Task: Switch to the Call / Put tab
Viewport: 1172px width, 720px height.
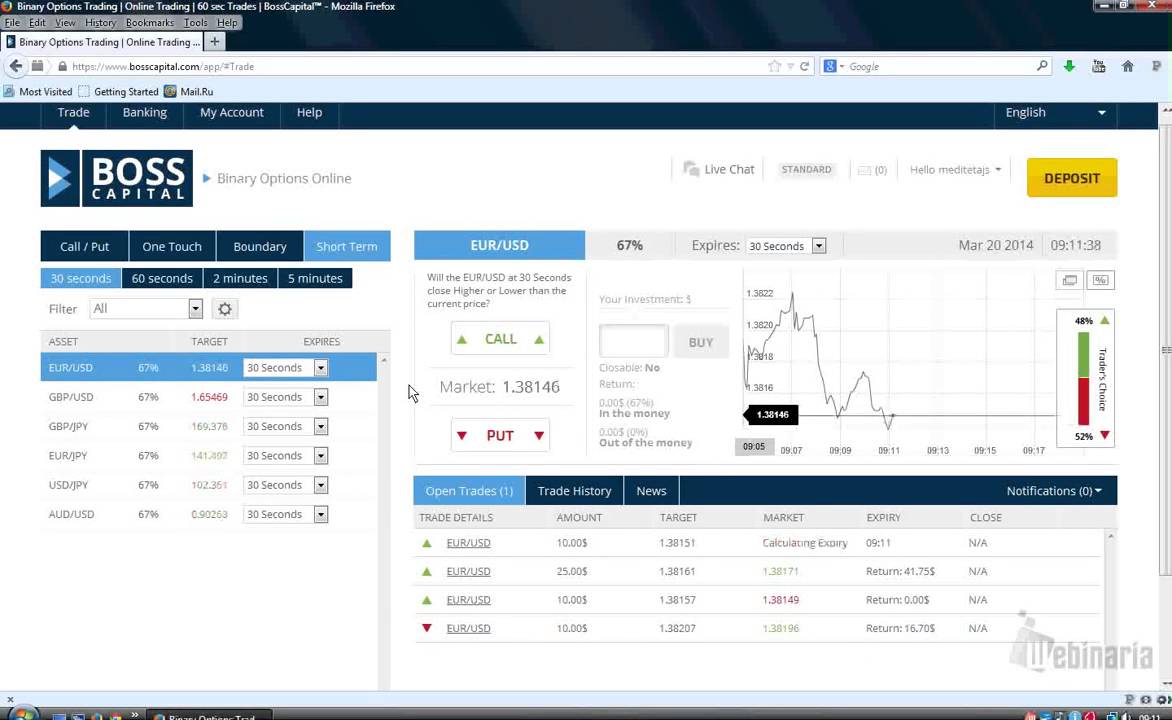Action: coord(84,246)
